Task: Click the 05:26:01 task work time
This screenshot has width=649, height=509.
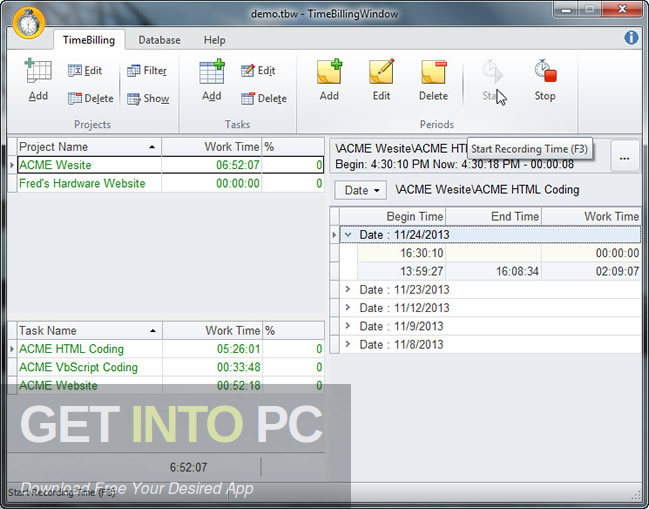Action: click(238, 349)
